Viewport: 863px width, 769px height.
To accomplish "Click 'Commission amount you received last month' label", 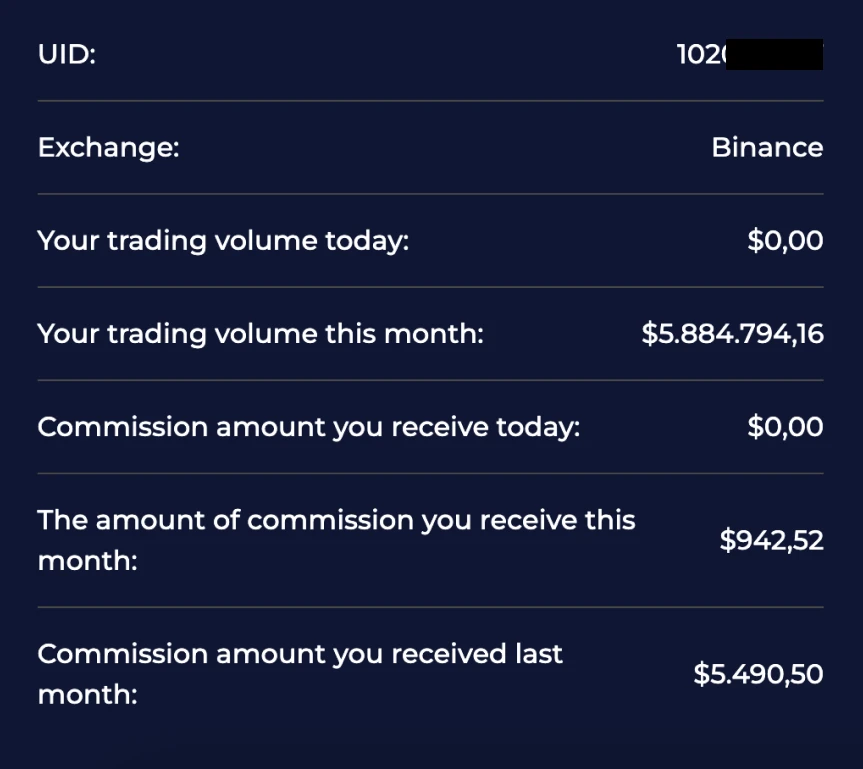I will 300,654.
